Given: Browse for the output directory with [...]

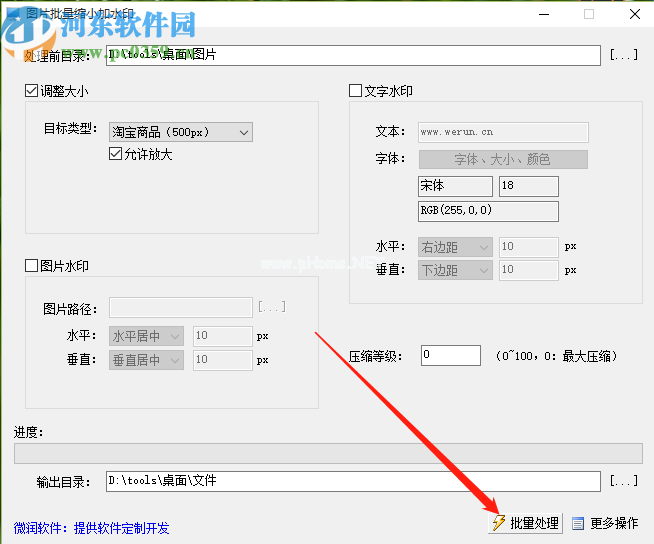Looking at the screenshot, I should 623,481.
